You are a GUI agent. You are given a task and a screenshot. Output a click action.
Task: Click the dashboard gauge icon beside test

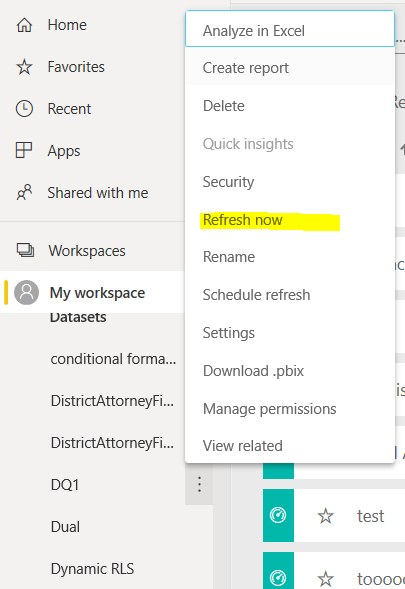(278, 515)
